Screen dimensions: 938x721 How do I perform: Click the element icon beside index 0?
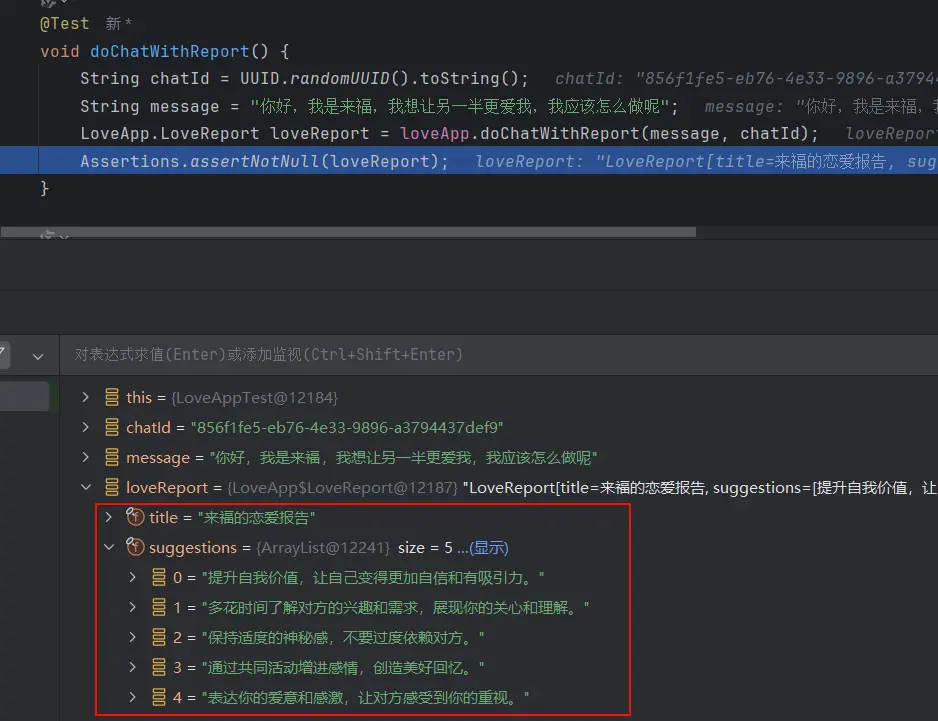159,577
